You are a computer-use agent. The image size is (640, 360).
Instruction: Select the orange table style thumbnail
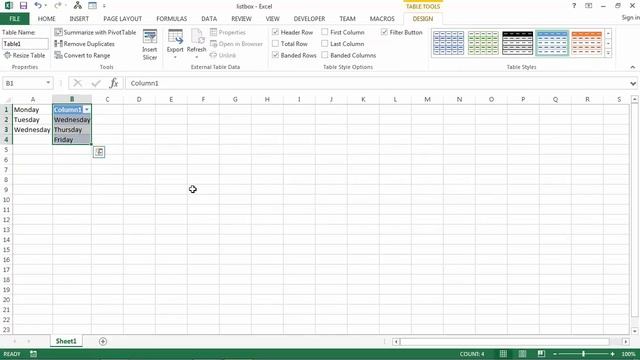point(587,43)
